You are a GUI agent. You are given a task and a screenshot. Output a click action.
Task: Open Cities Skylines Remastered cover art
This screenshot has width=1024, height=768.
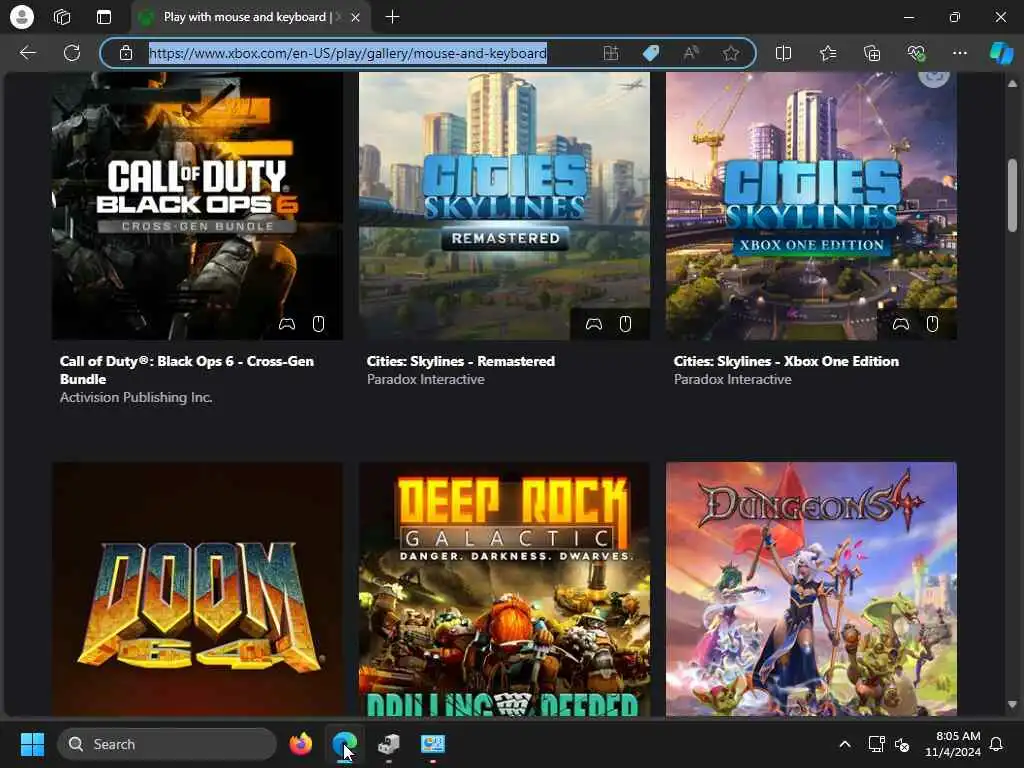(504, 206)
